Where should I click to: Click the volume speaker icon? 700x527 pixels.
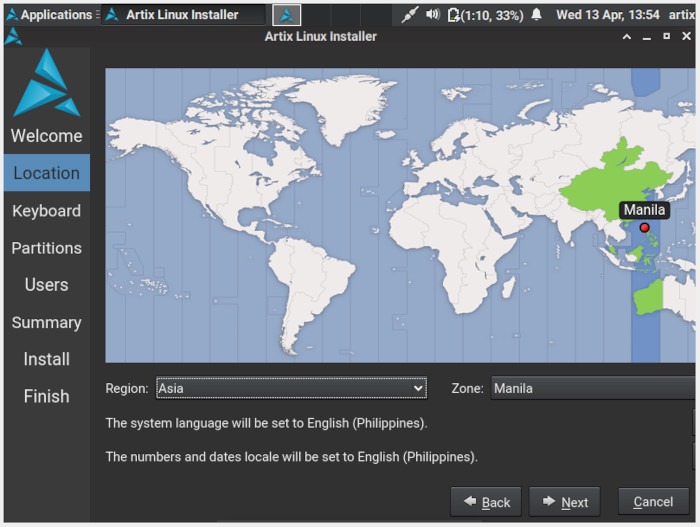pos(432,15)
